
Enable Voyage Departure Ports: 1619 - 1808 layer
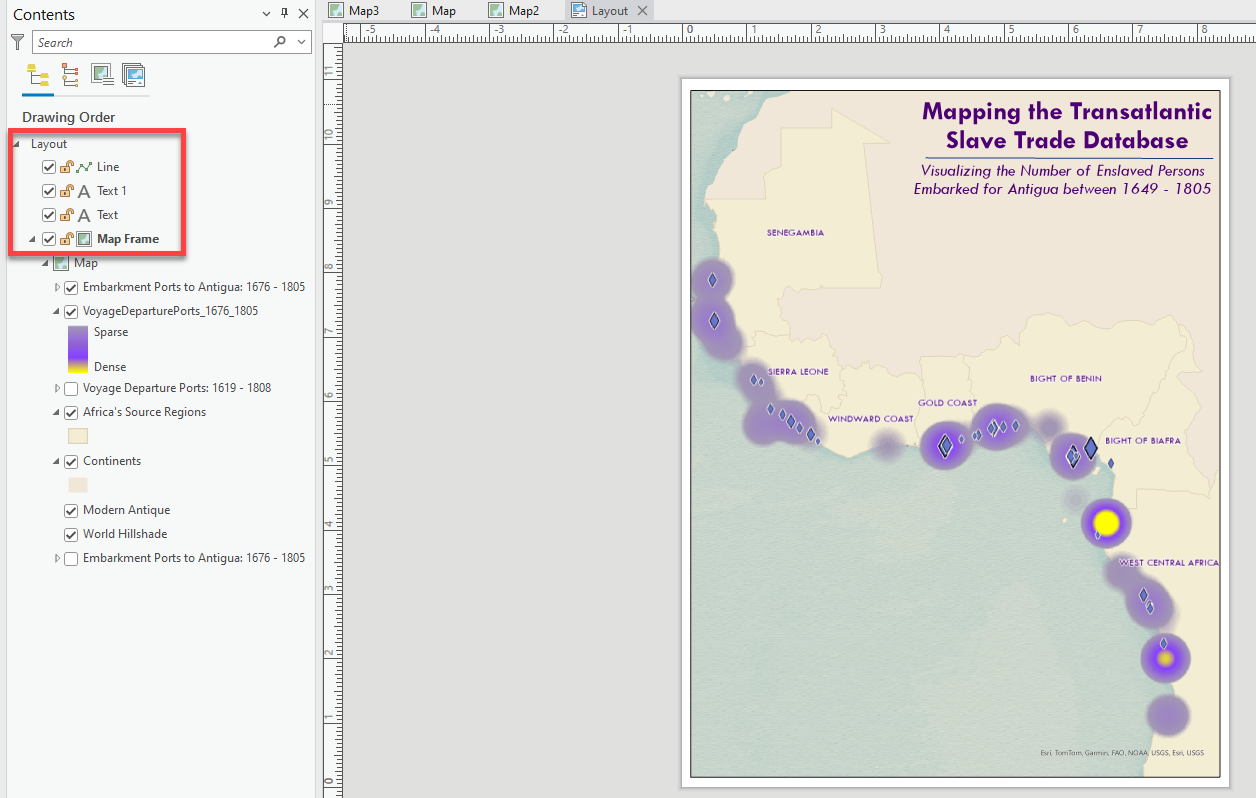coord(71,388)
